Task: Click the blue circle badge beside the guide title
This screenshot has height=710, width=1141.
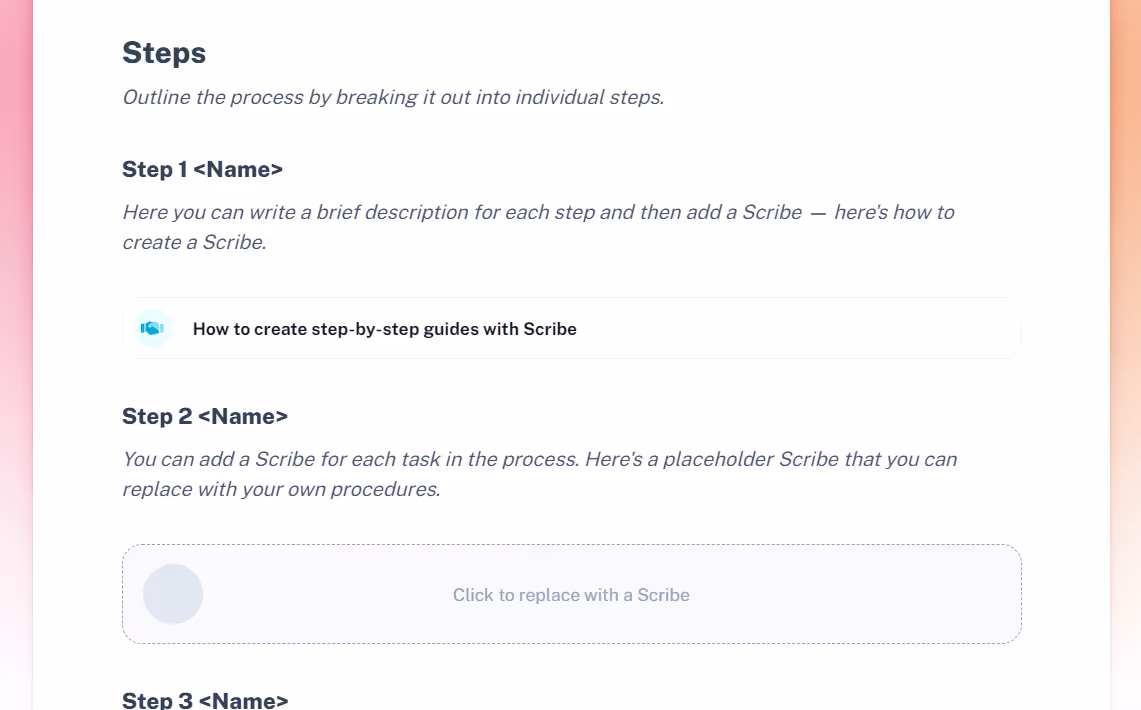Action: coord(153,328)
